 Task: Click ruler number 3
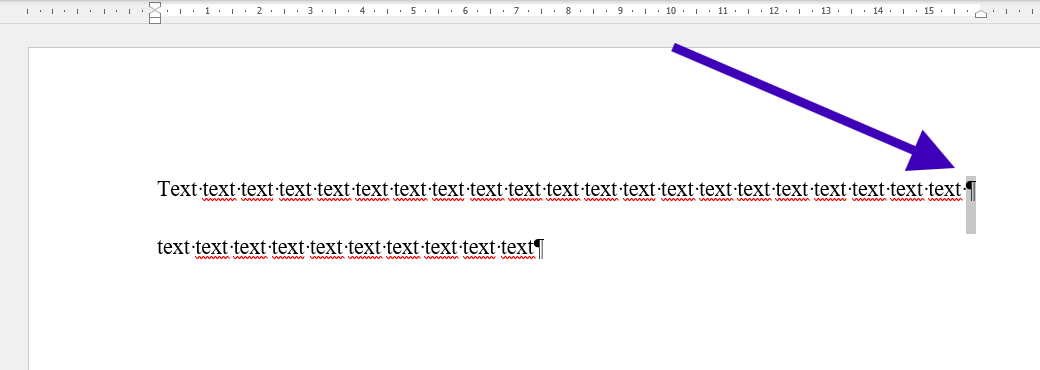point(310,11)
